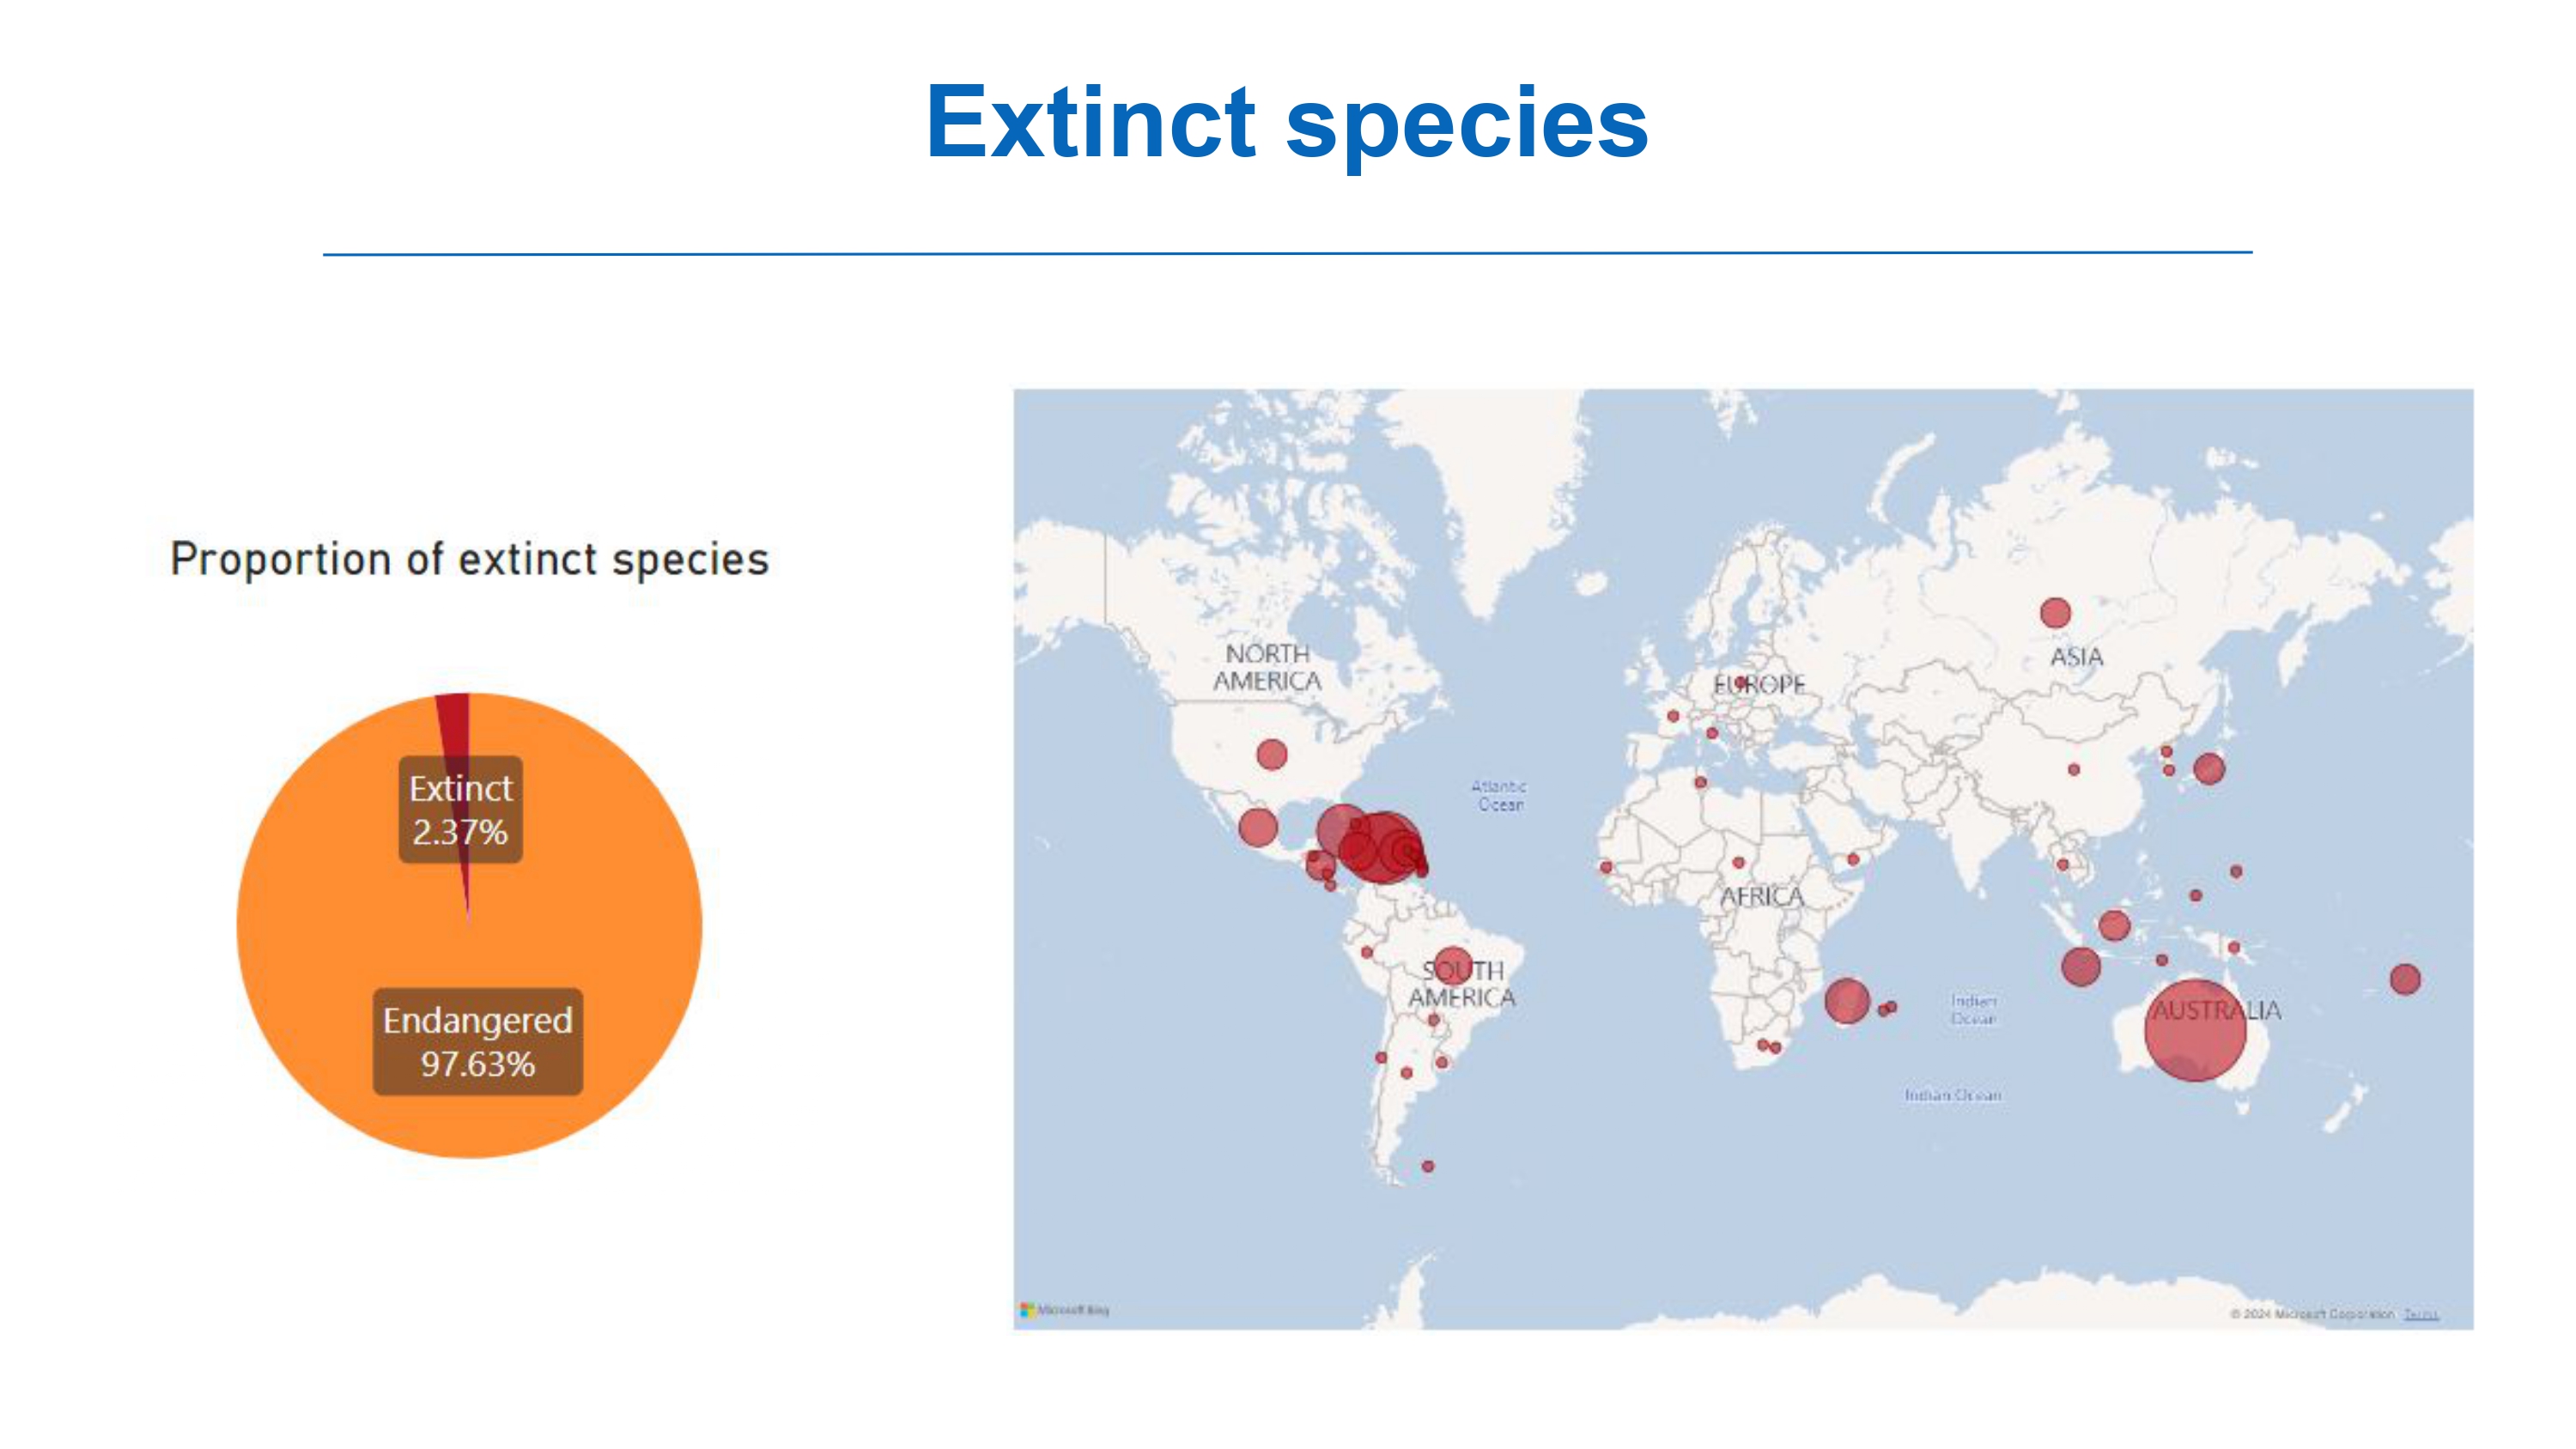Screen dimensions: 2576x1449
Task: Select the Endangered 97.63% pie label
Action: coord(477,1041)
